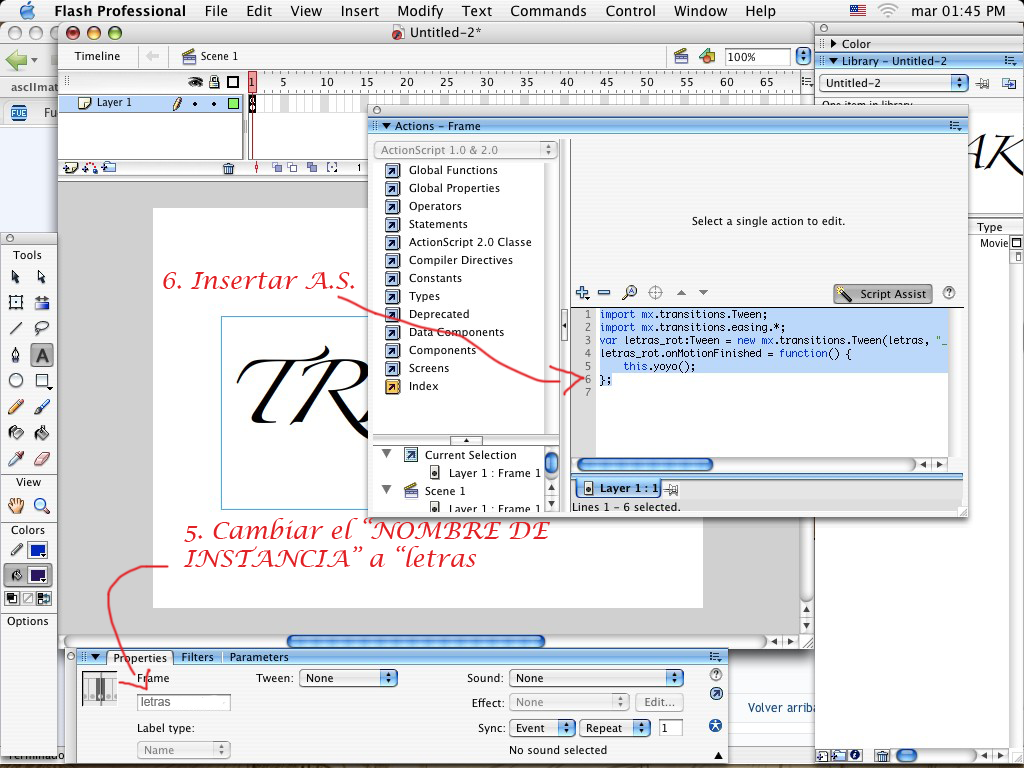Delete layer with the timeline trash icon
1024x768 pixels.
(229, 168)
